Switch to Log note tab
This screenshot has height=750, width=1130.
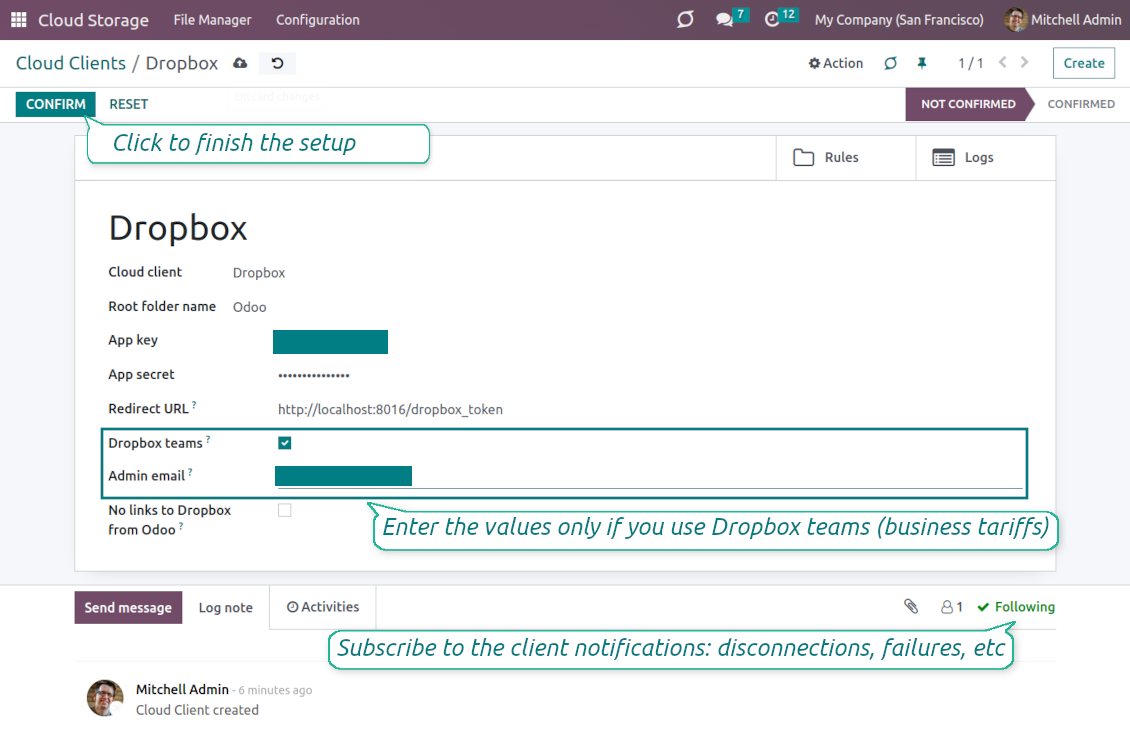(x=226, y=607)
